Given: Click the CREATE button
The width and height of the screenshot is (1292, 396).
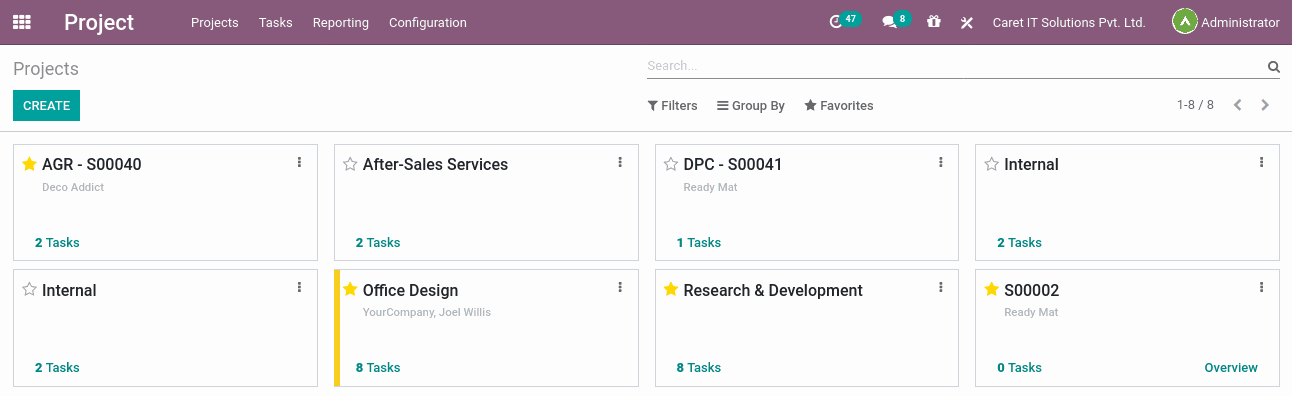Looking at the screenshot, I should [x=46, y=105].
